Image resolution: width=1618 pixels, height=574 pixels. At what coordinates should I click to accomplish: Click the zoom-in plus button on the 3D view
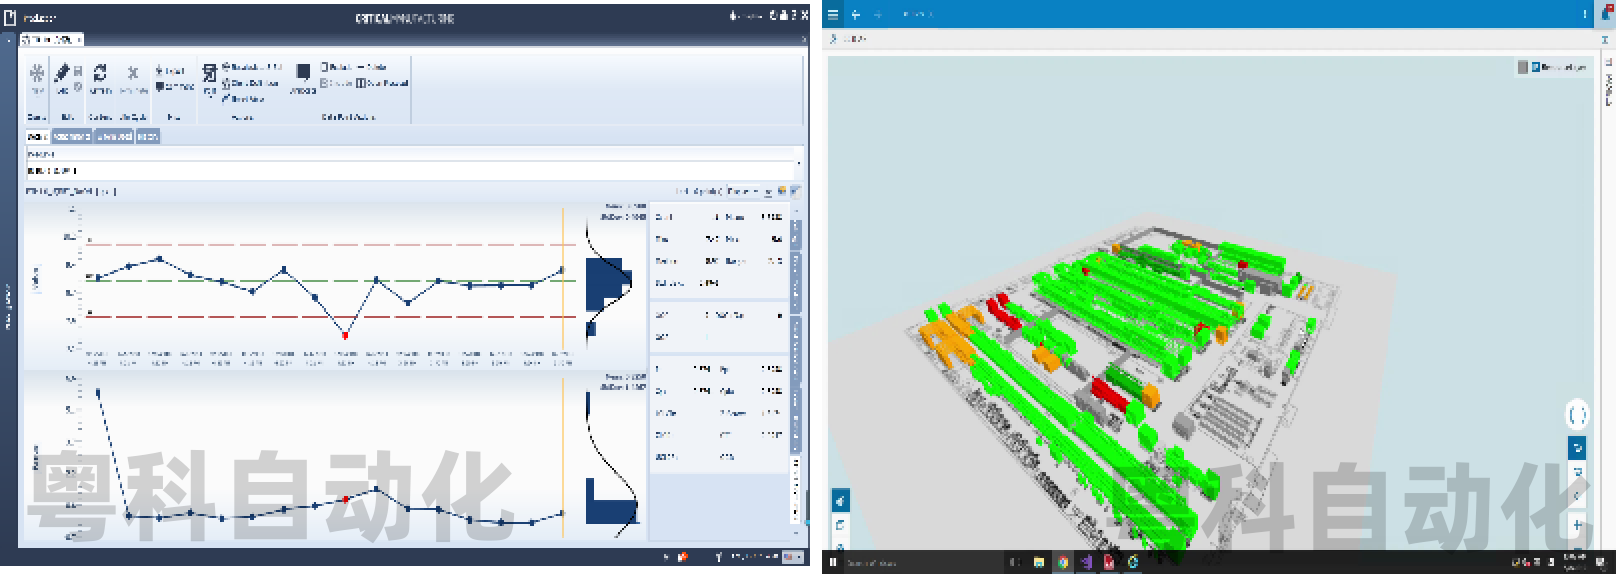(1577, 524)
